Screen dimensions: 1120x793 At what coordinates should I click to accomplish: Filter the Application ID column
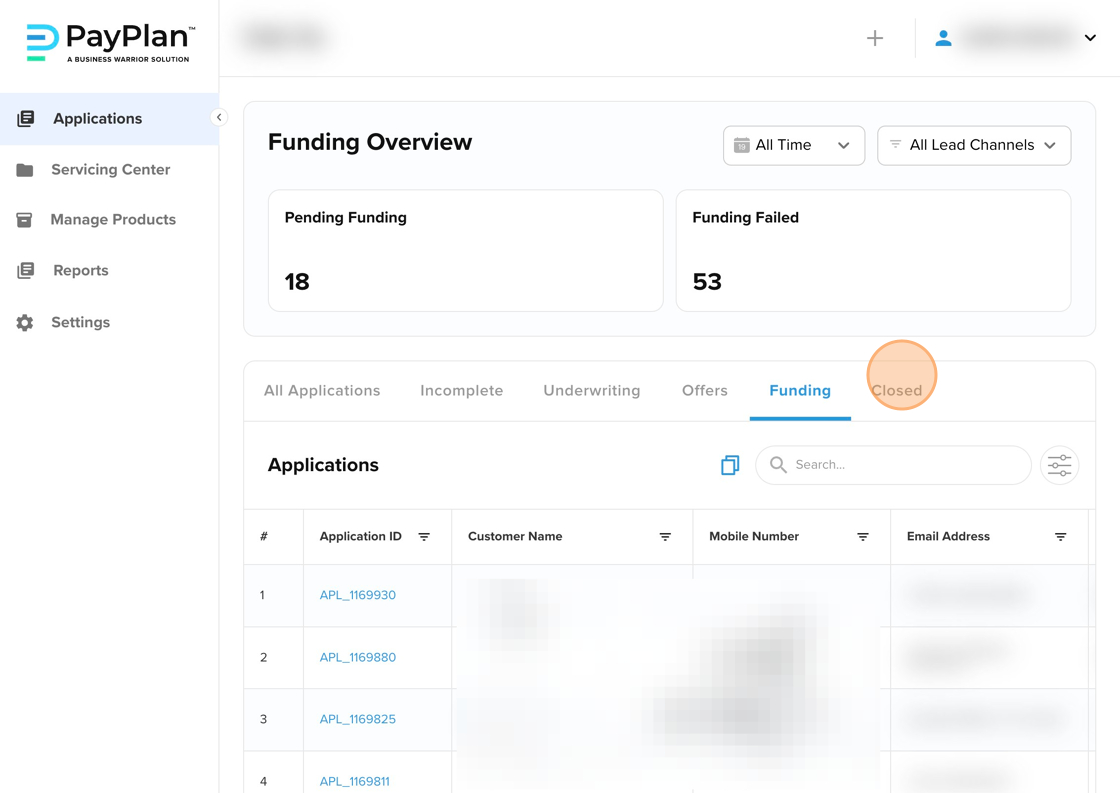424,537
